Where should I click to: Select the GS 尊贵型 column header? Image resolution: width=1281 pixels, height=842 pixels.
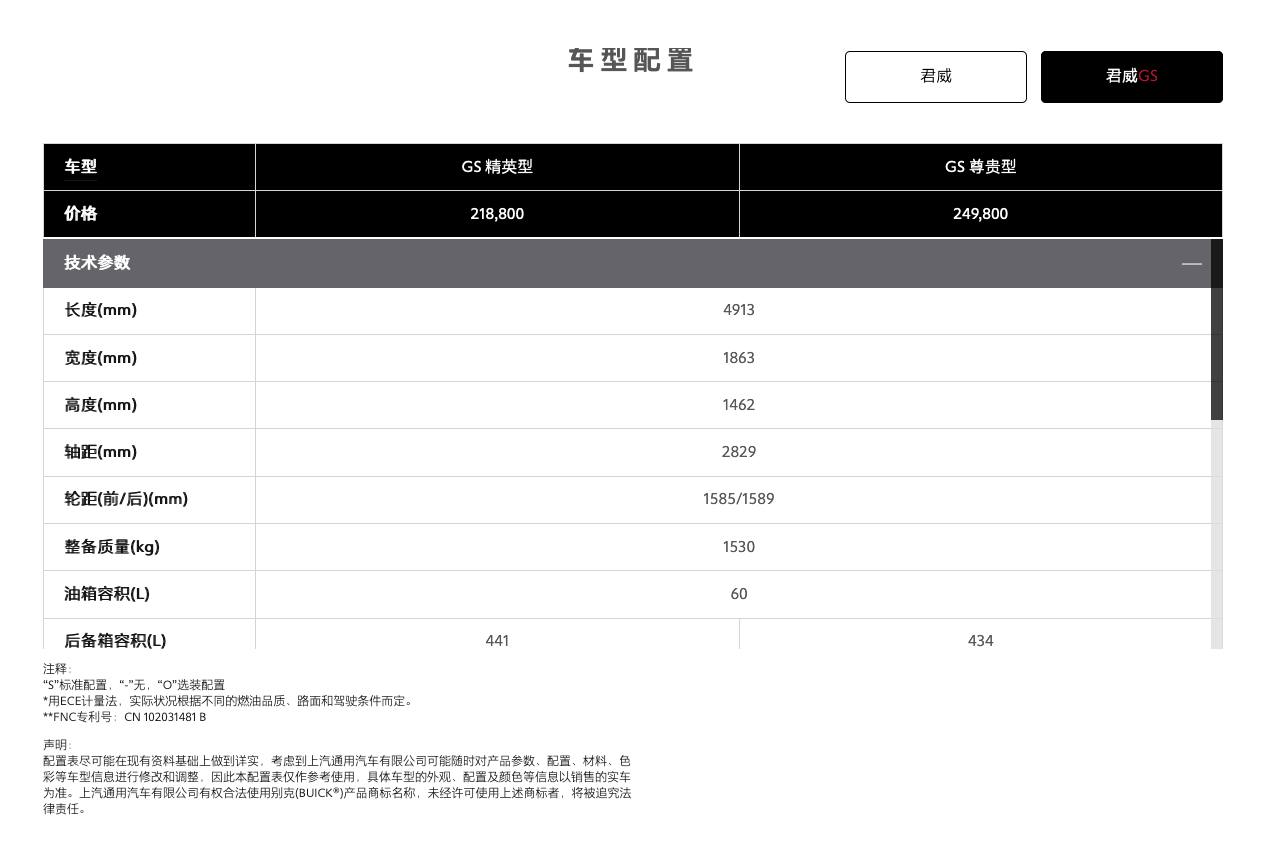(980, 167)
